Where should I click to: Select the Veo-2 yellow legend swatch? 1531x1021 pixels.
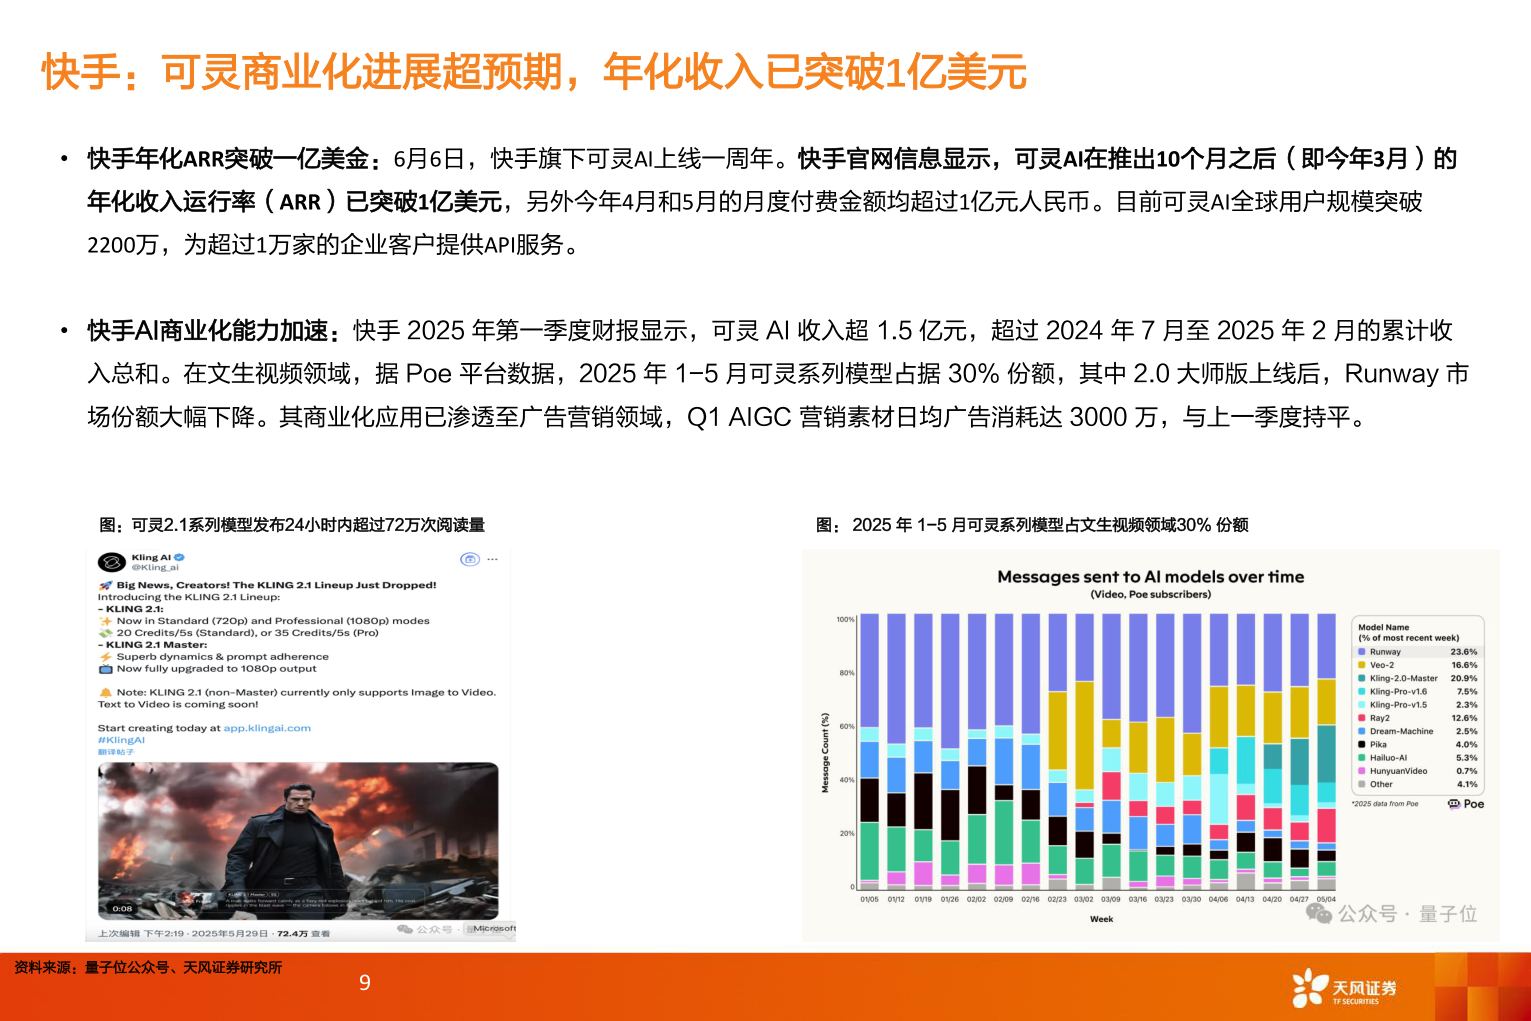(x=1362, y=665)
